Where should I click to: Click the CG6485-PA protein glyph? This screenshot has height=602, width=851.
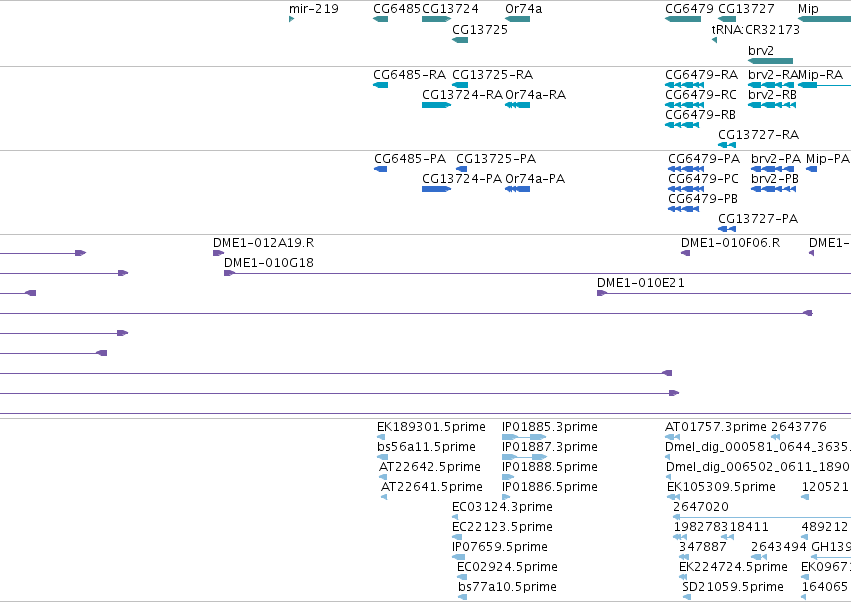click(380, 169)
